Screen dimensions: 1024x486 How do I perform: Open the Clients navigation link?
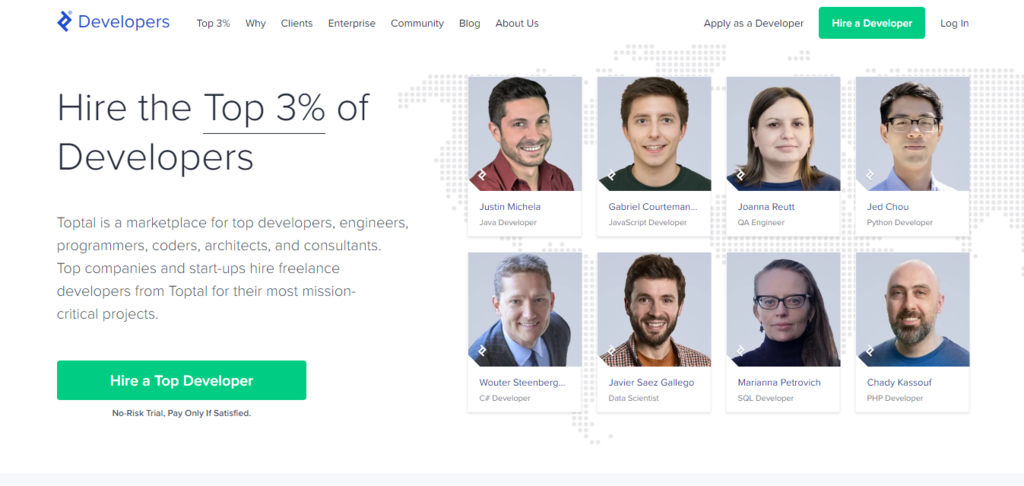coord(297,24)
